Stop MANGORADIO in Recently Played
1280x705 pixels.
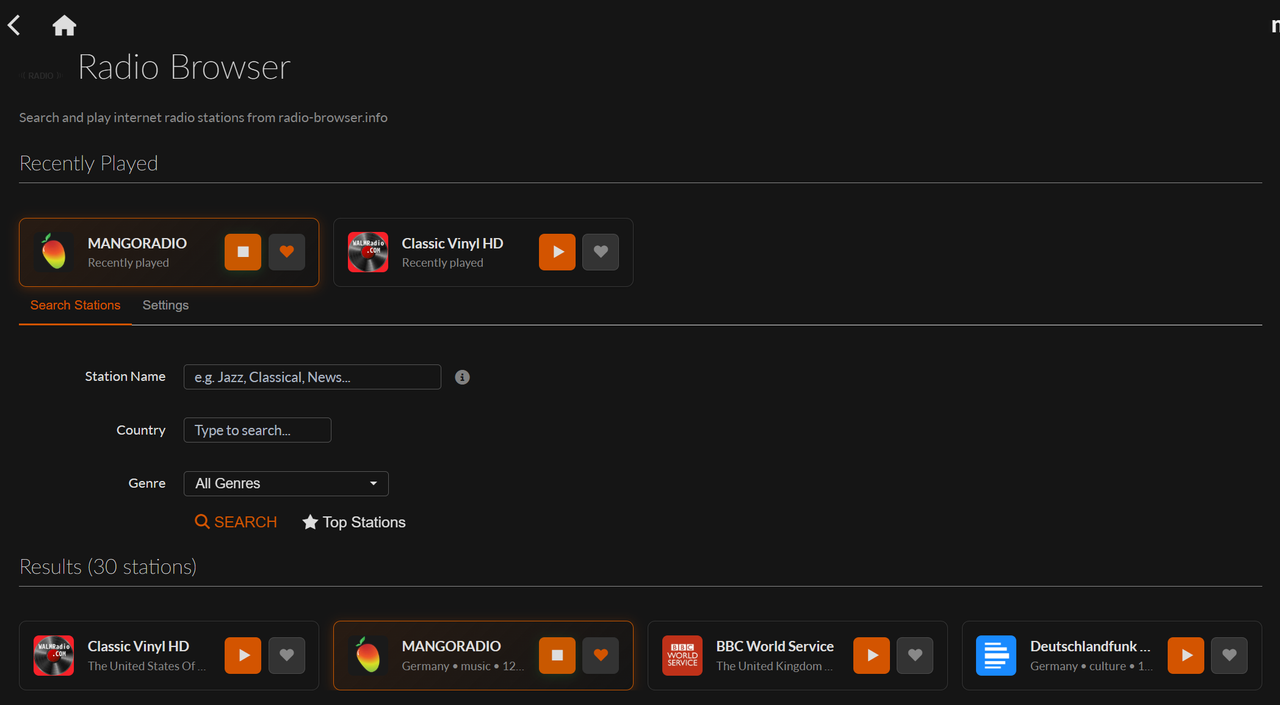(x=243, y=252)
